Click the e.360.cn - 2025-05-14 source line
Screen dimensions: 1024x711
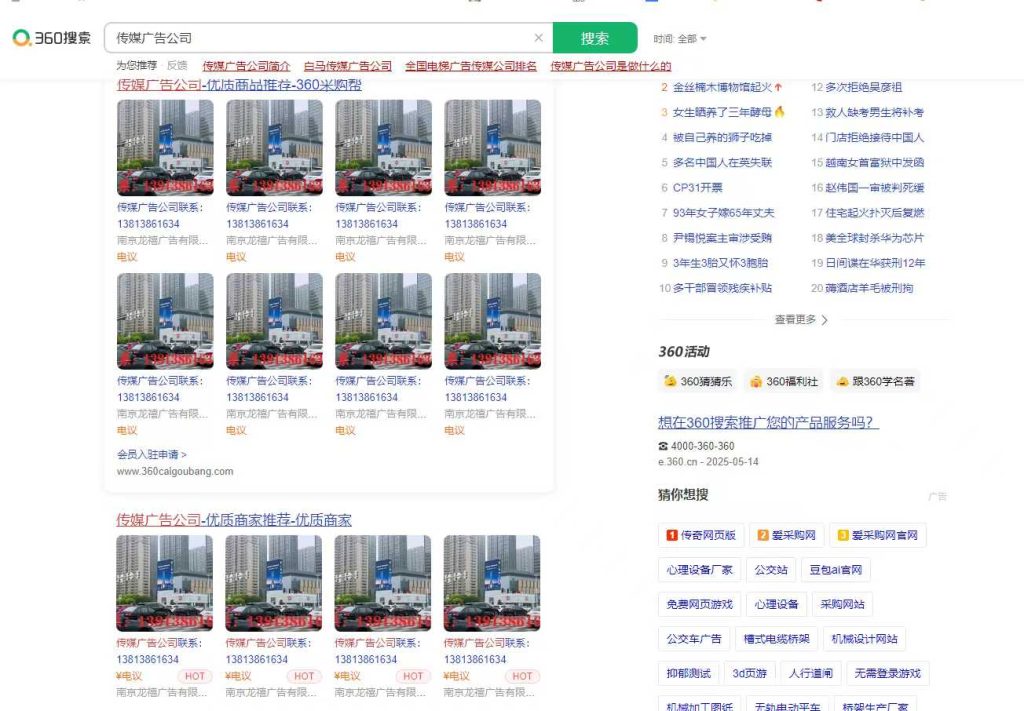click(709, 462)
